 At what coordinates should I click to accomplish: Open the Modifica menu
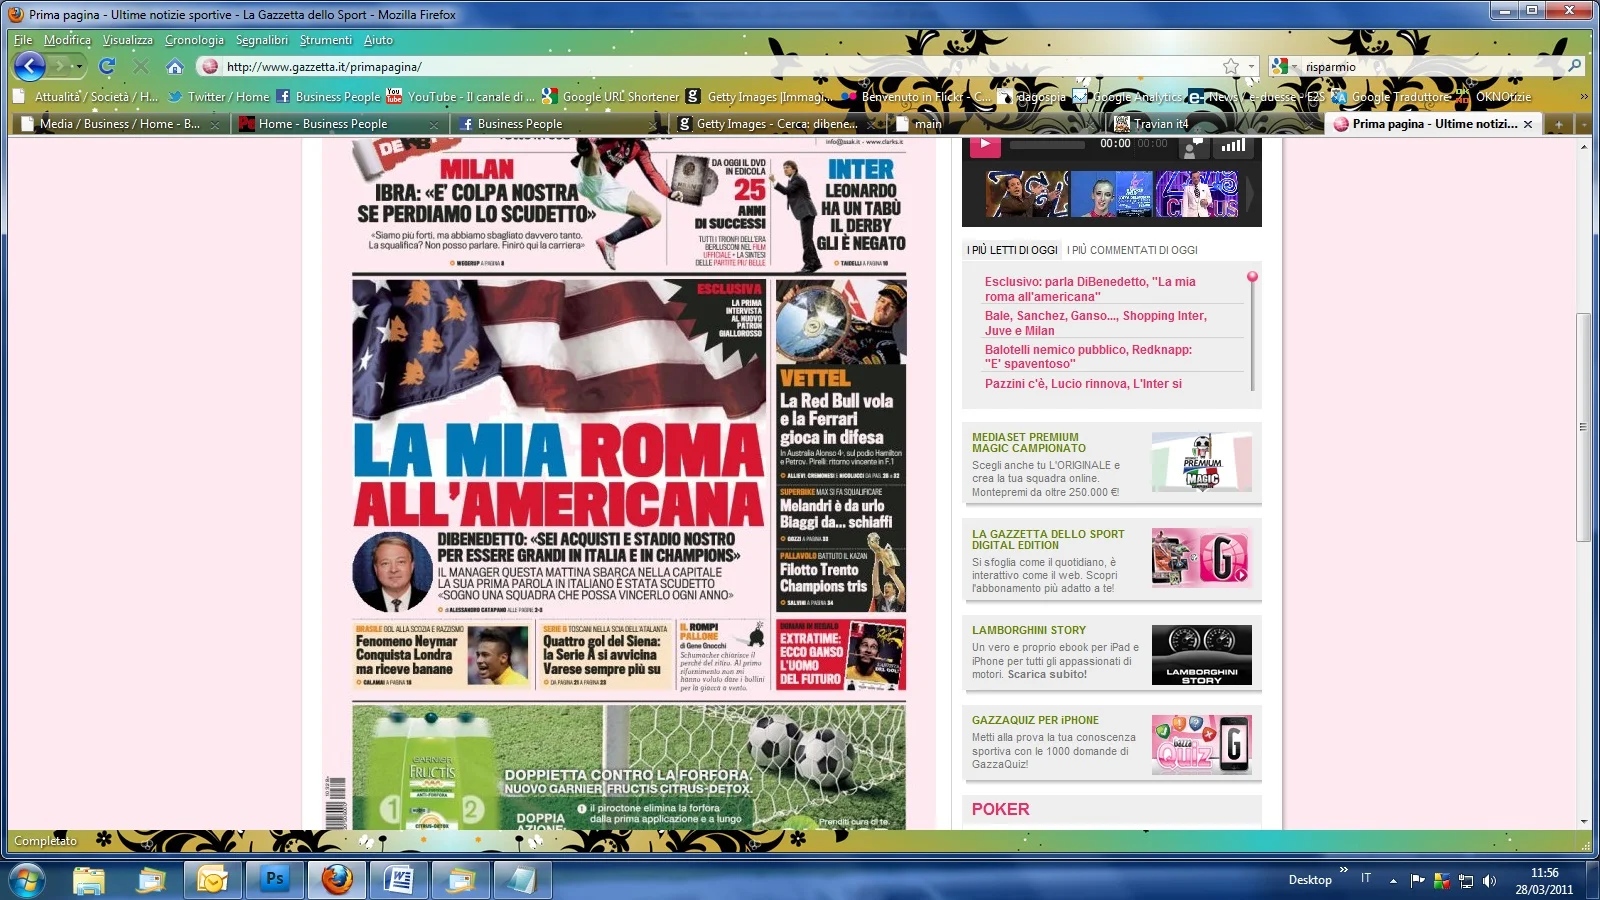[x=67, y=40]
